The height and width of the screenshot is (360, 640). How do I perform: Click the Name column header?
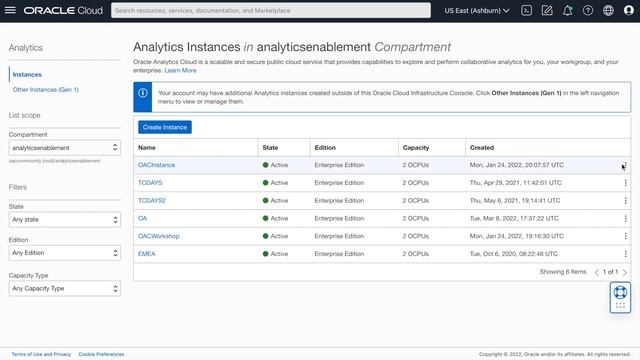[x=147, y=148]
